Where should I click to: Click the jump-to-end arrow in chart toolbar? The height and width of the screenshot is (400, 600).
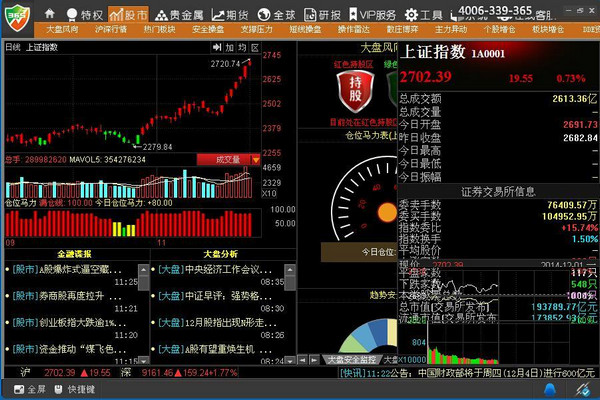pyautogui.click(x=217, y=47)
